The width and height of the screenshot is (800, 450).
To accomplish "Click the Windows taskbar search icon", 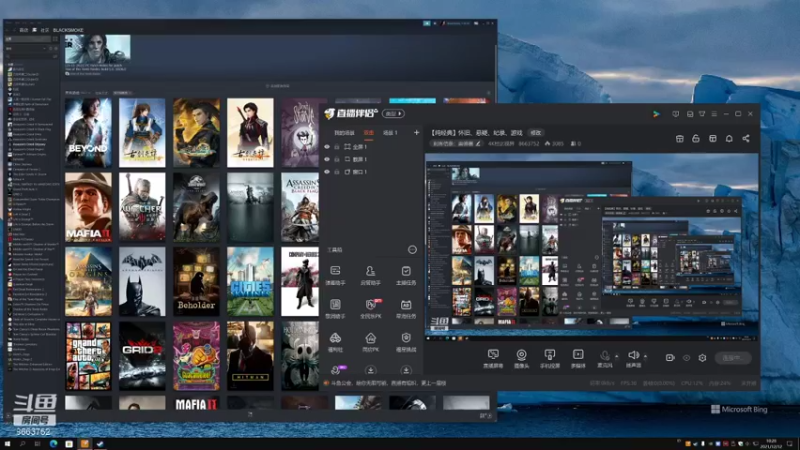I will pyautogui.click(x=22, y=444).
